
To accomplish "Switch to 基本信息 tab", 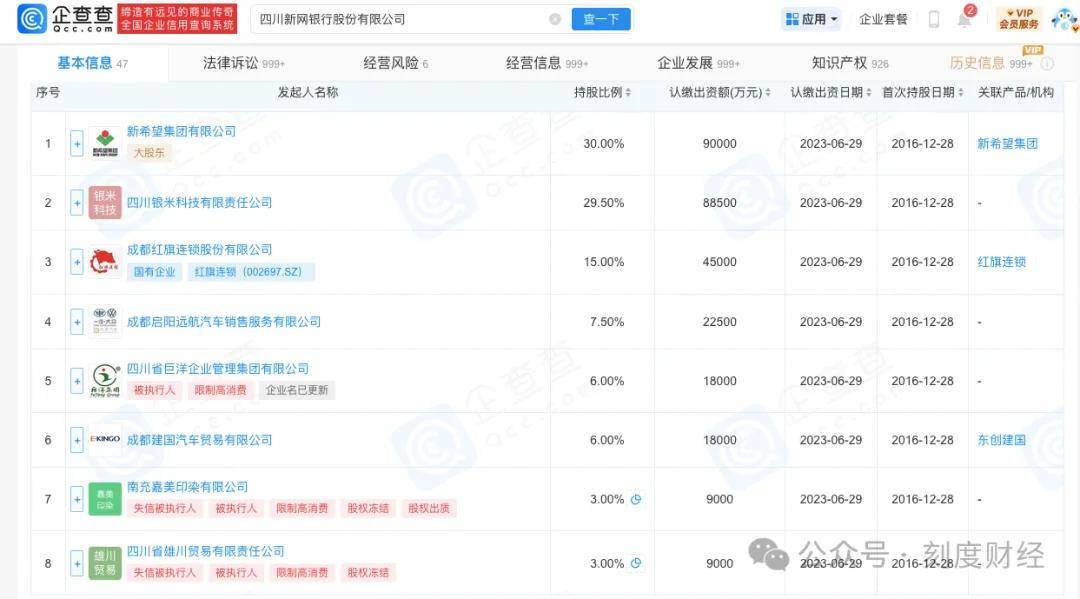I will [92, 63].
